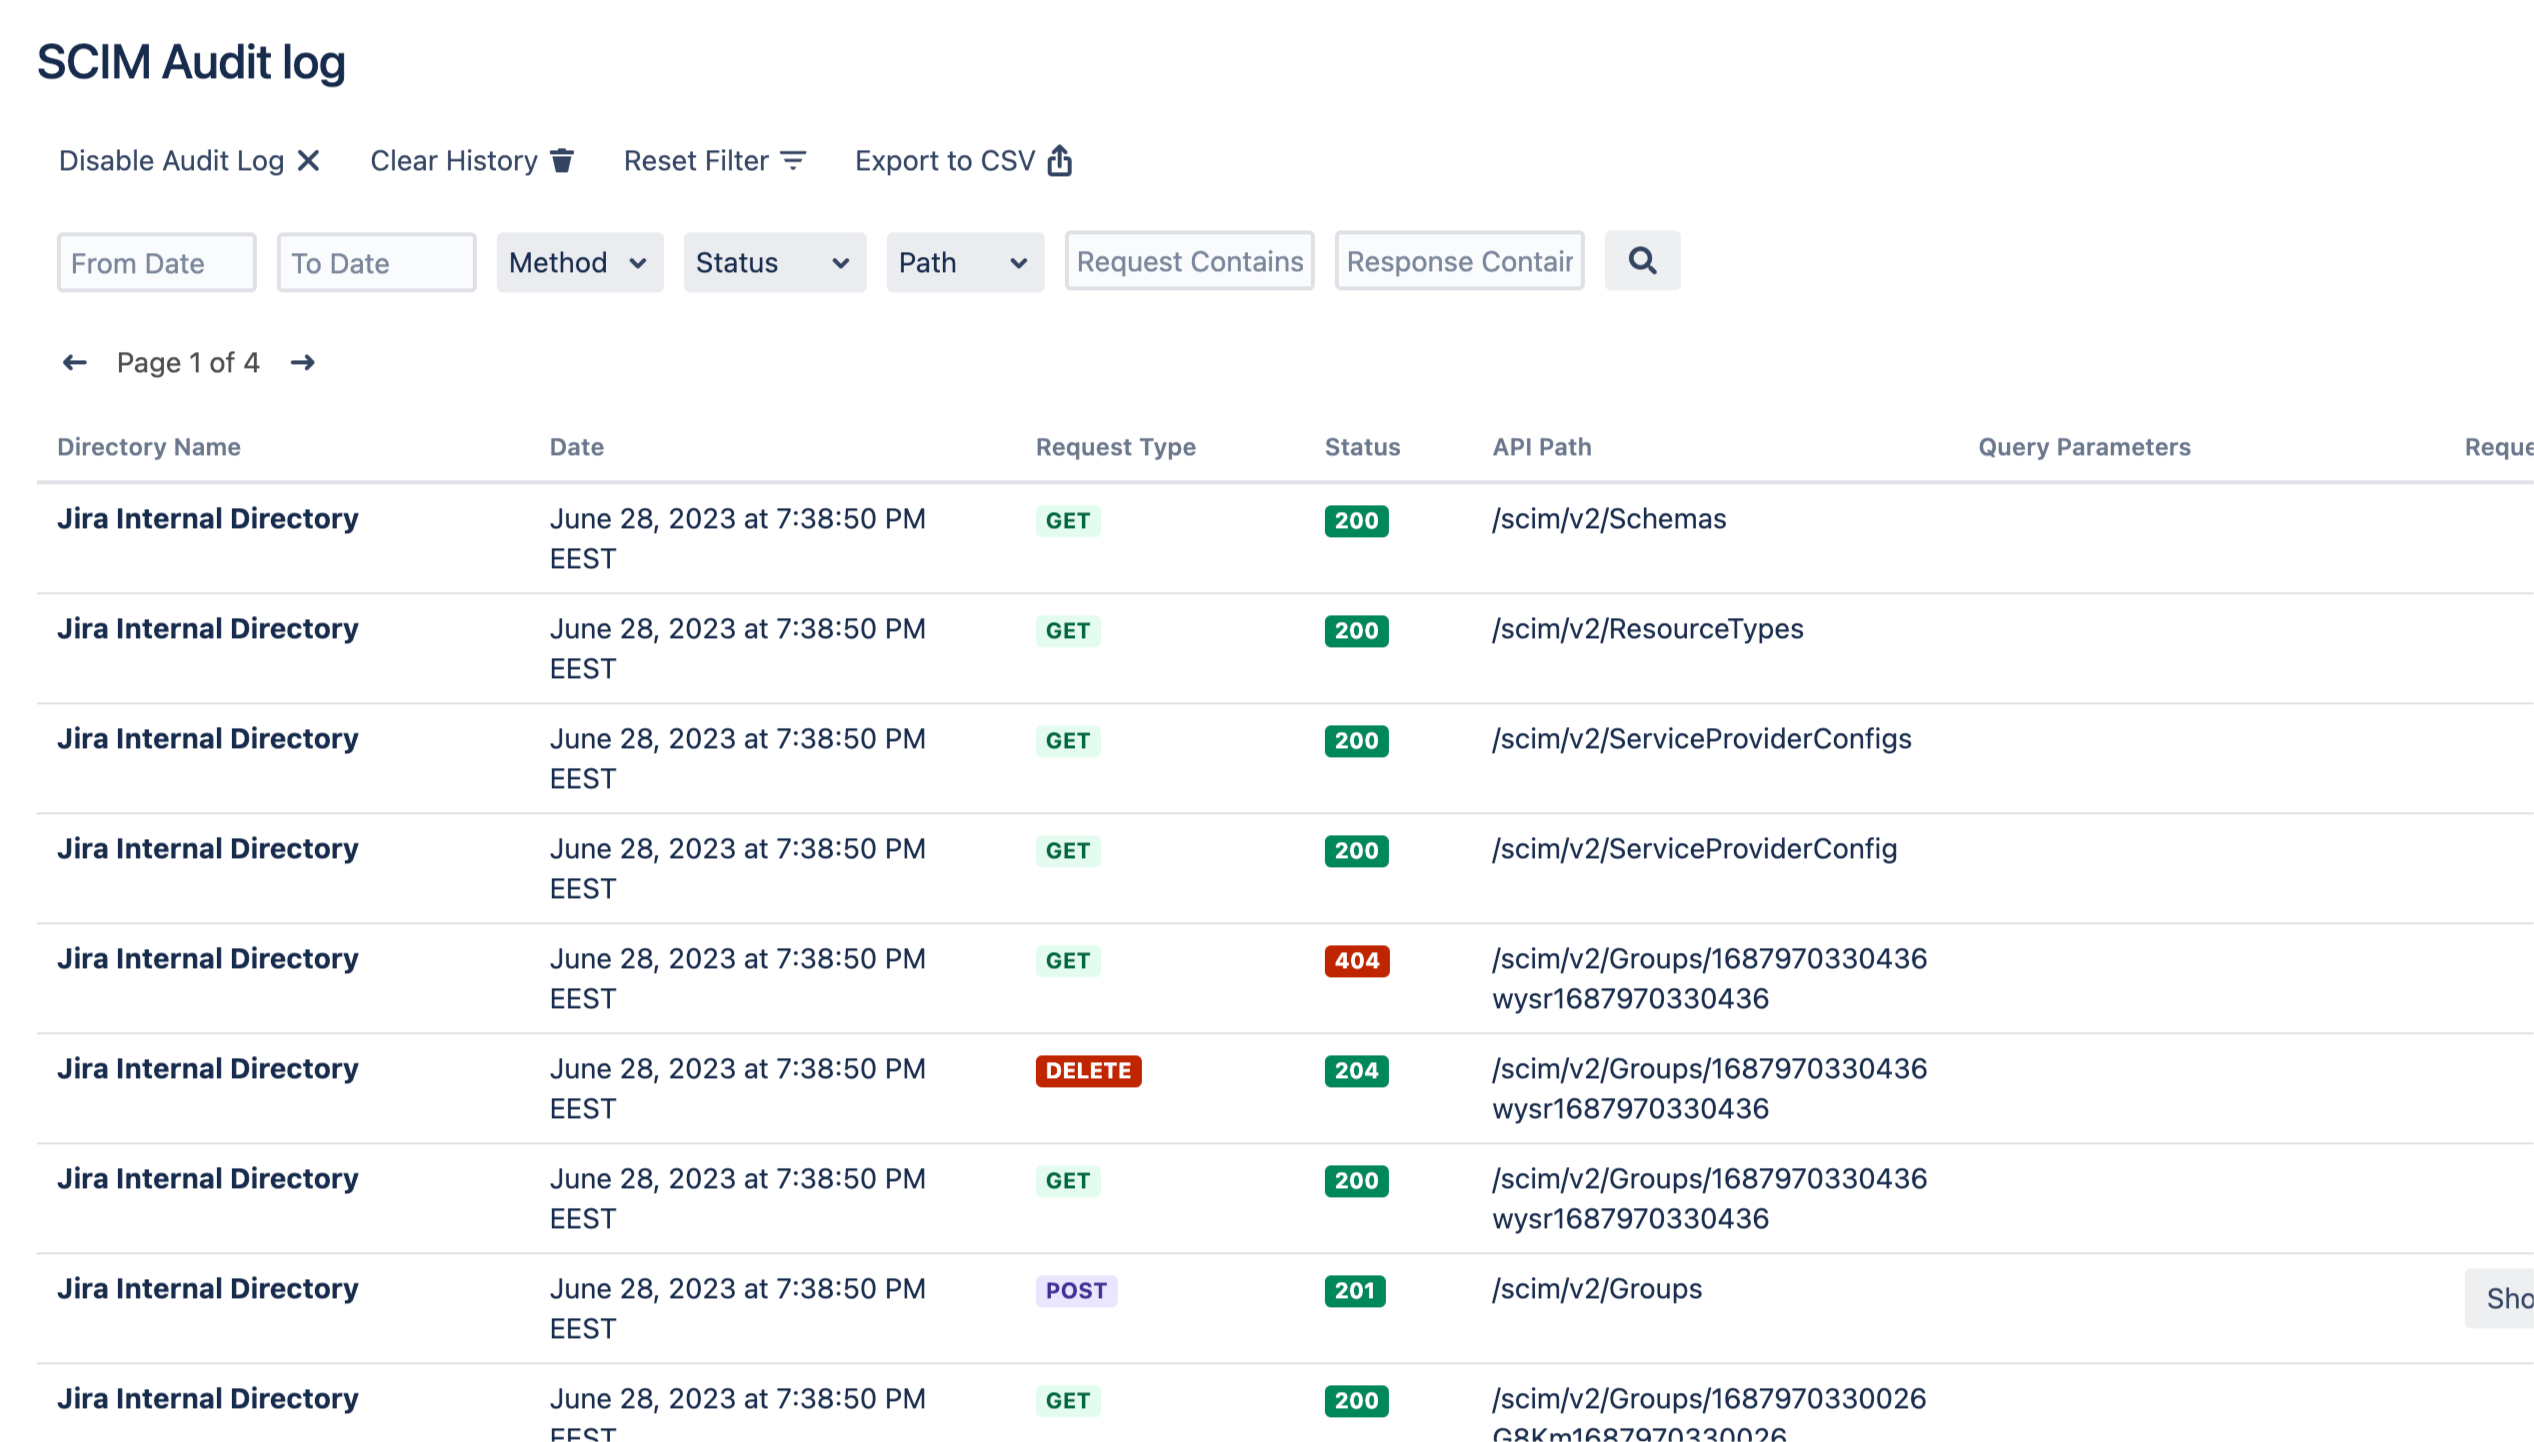Screen dimensions: 2534x1442
Task: Open the Method filter dropdown
Action: 579,263
